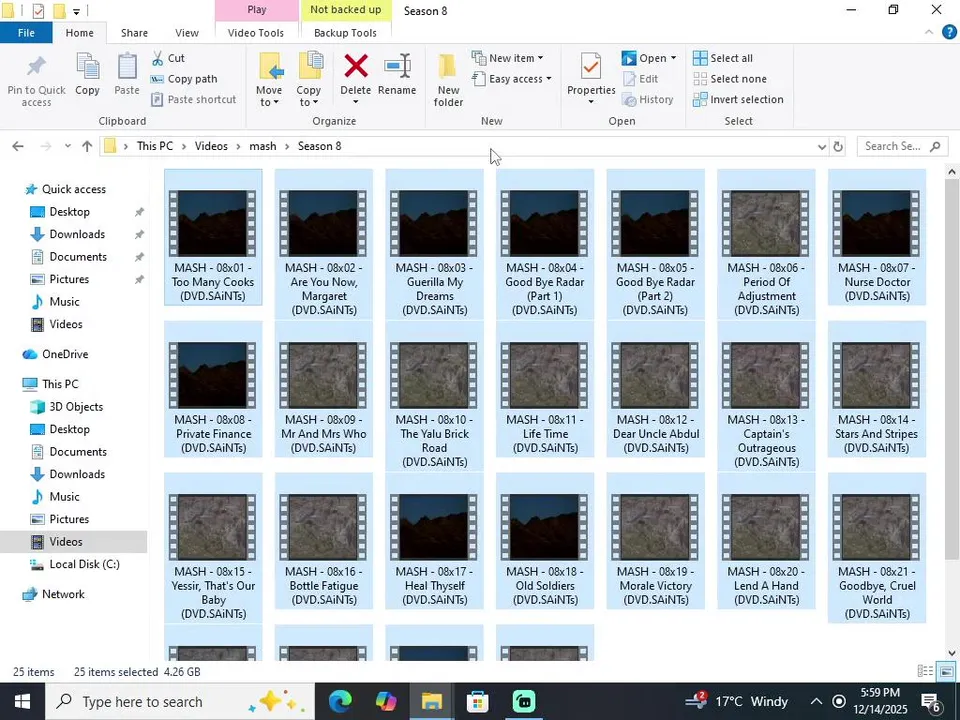This screenshot has height=720, width=960.
Task: Select Network in navigation pane
Action: click(x=63, y=594)
